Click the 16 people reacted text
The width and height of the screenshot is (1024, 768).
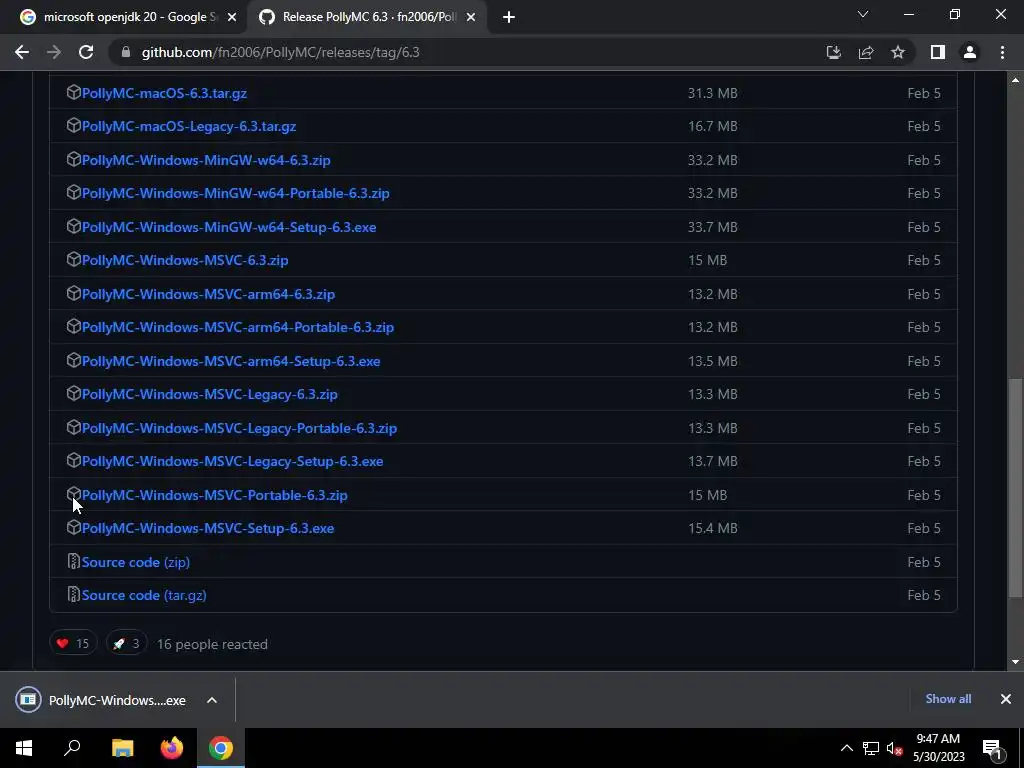(x=212, y=644)
